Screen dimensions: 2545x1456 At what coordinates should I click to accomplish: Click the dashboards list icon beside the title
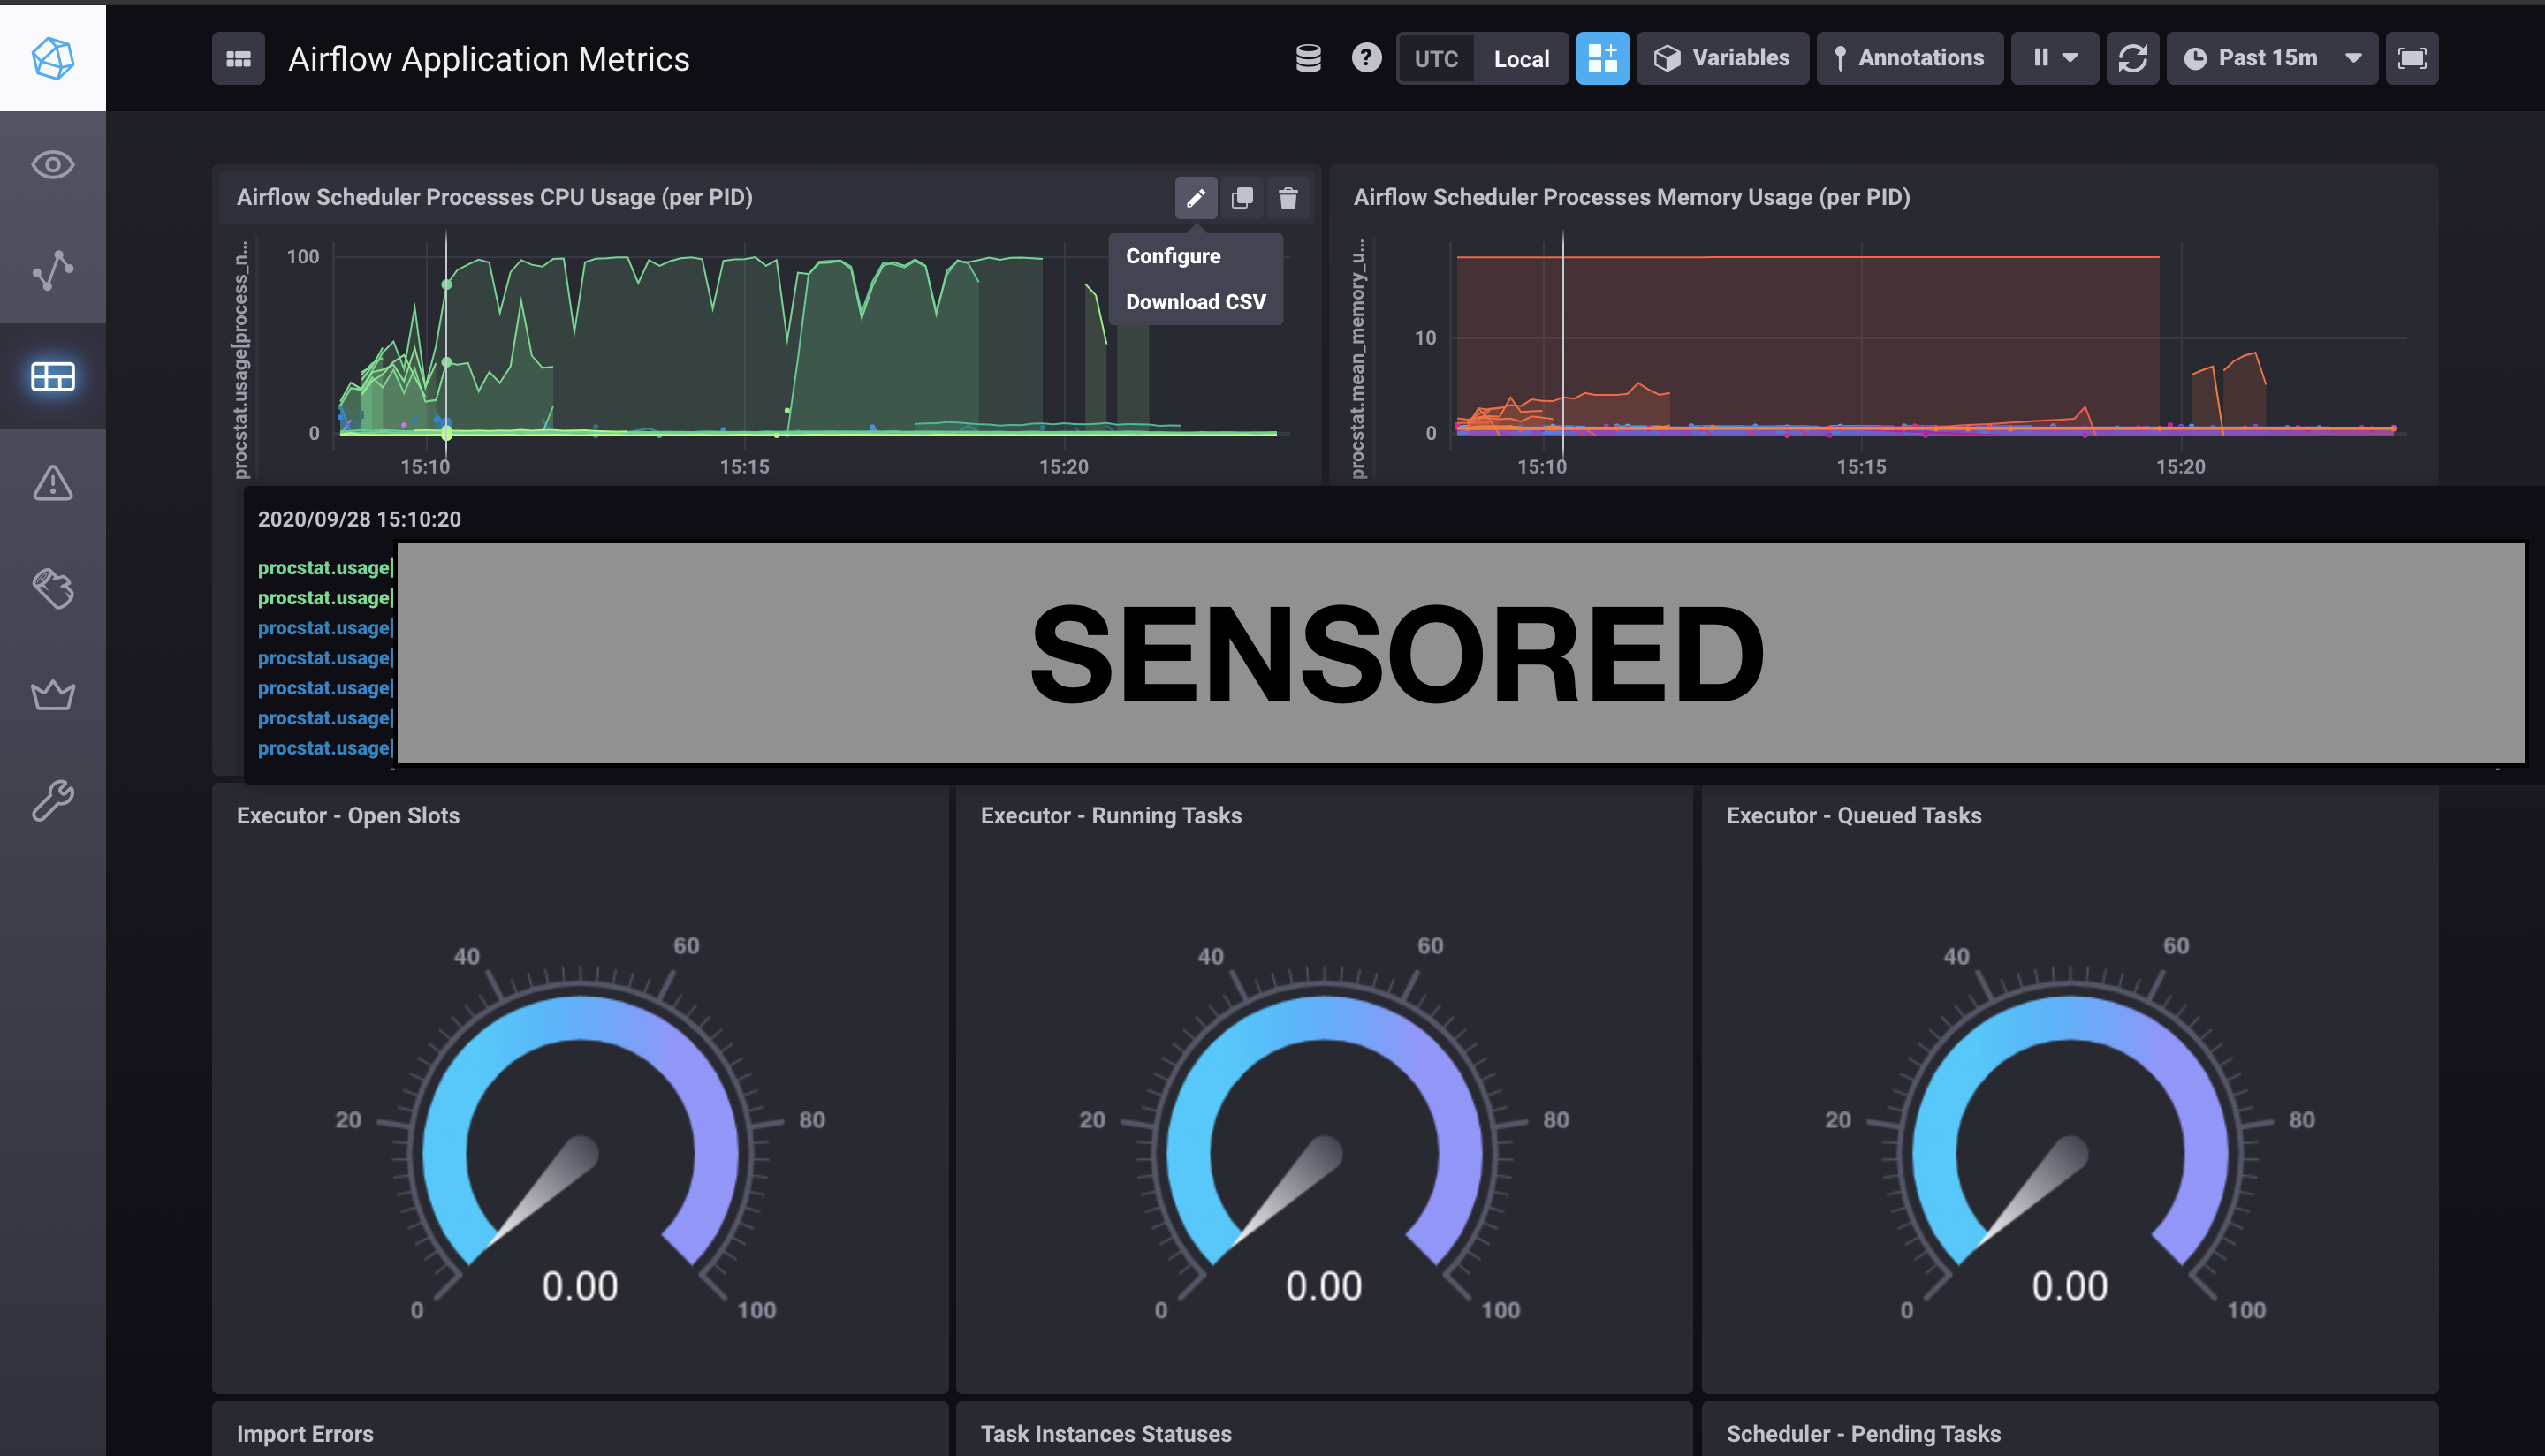coord(238,59)
